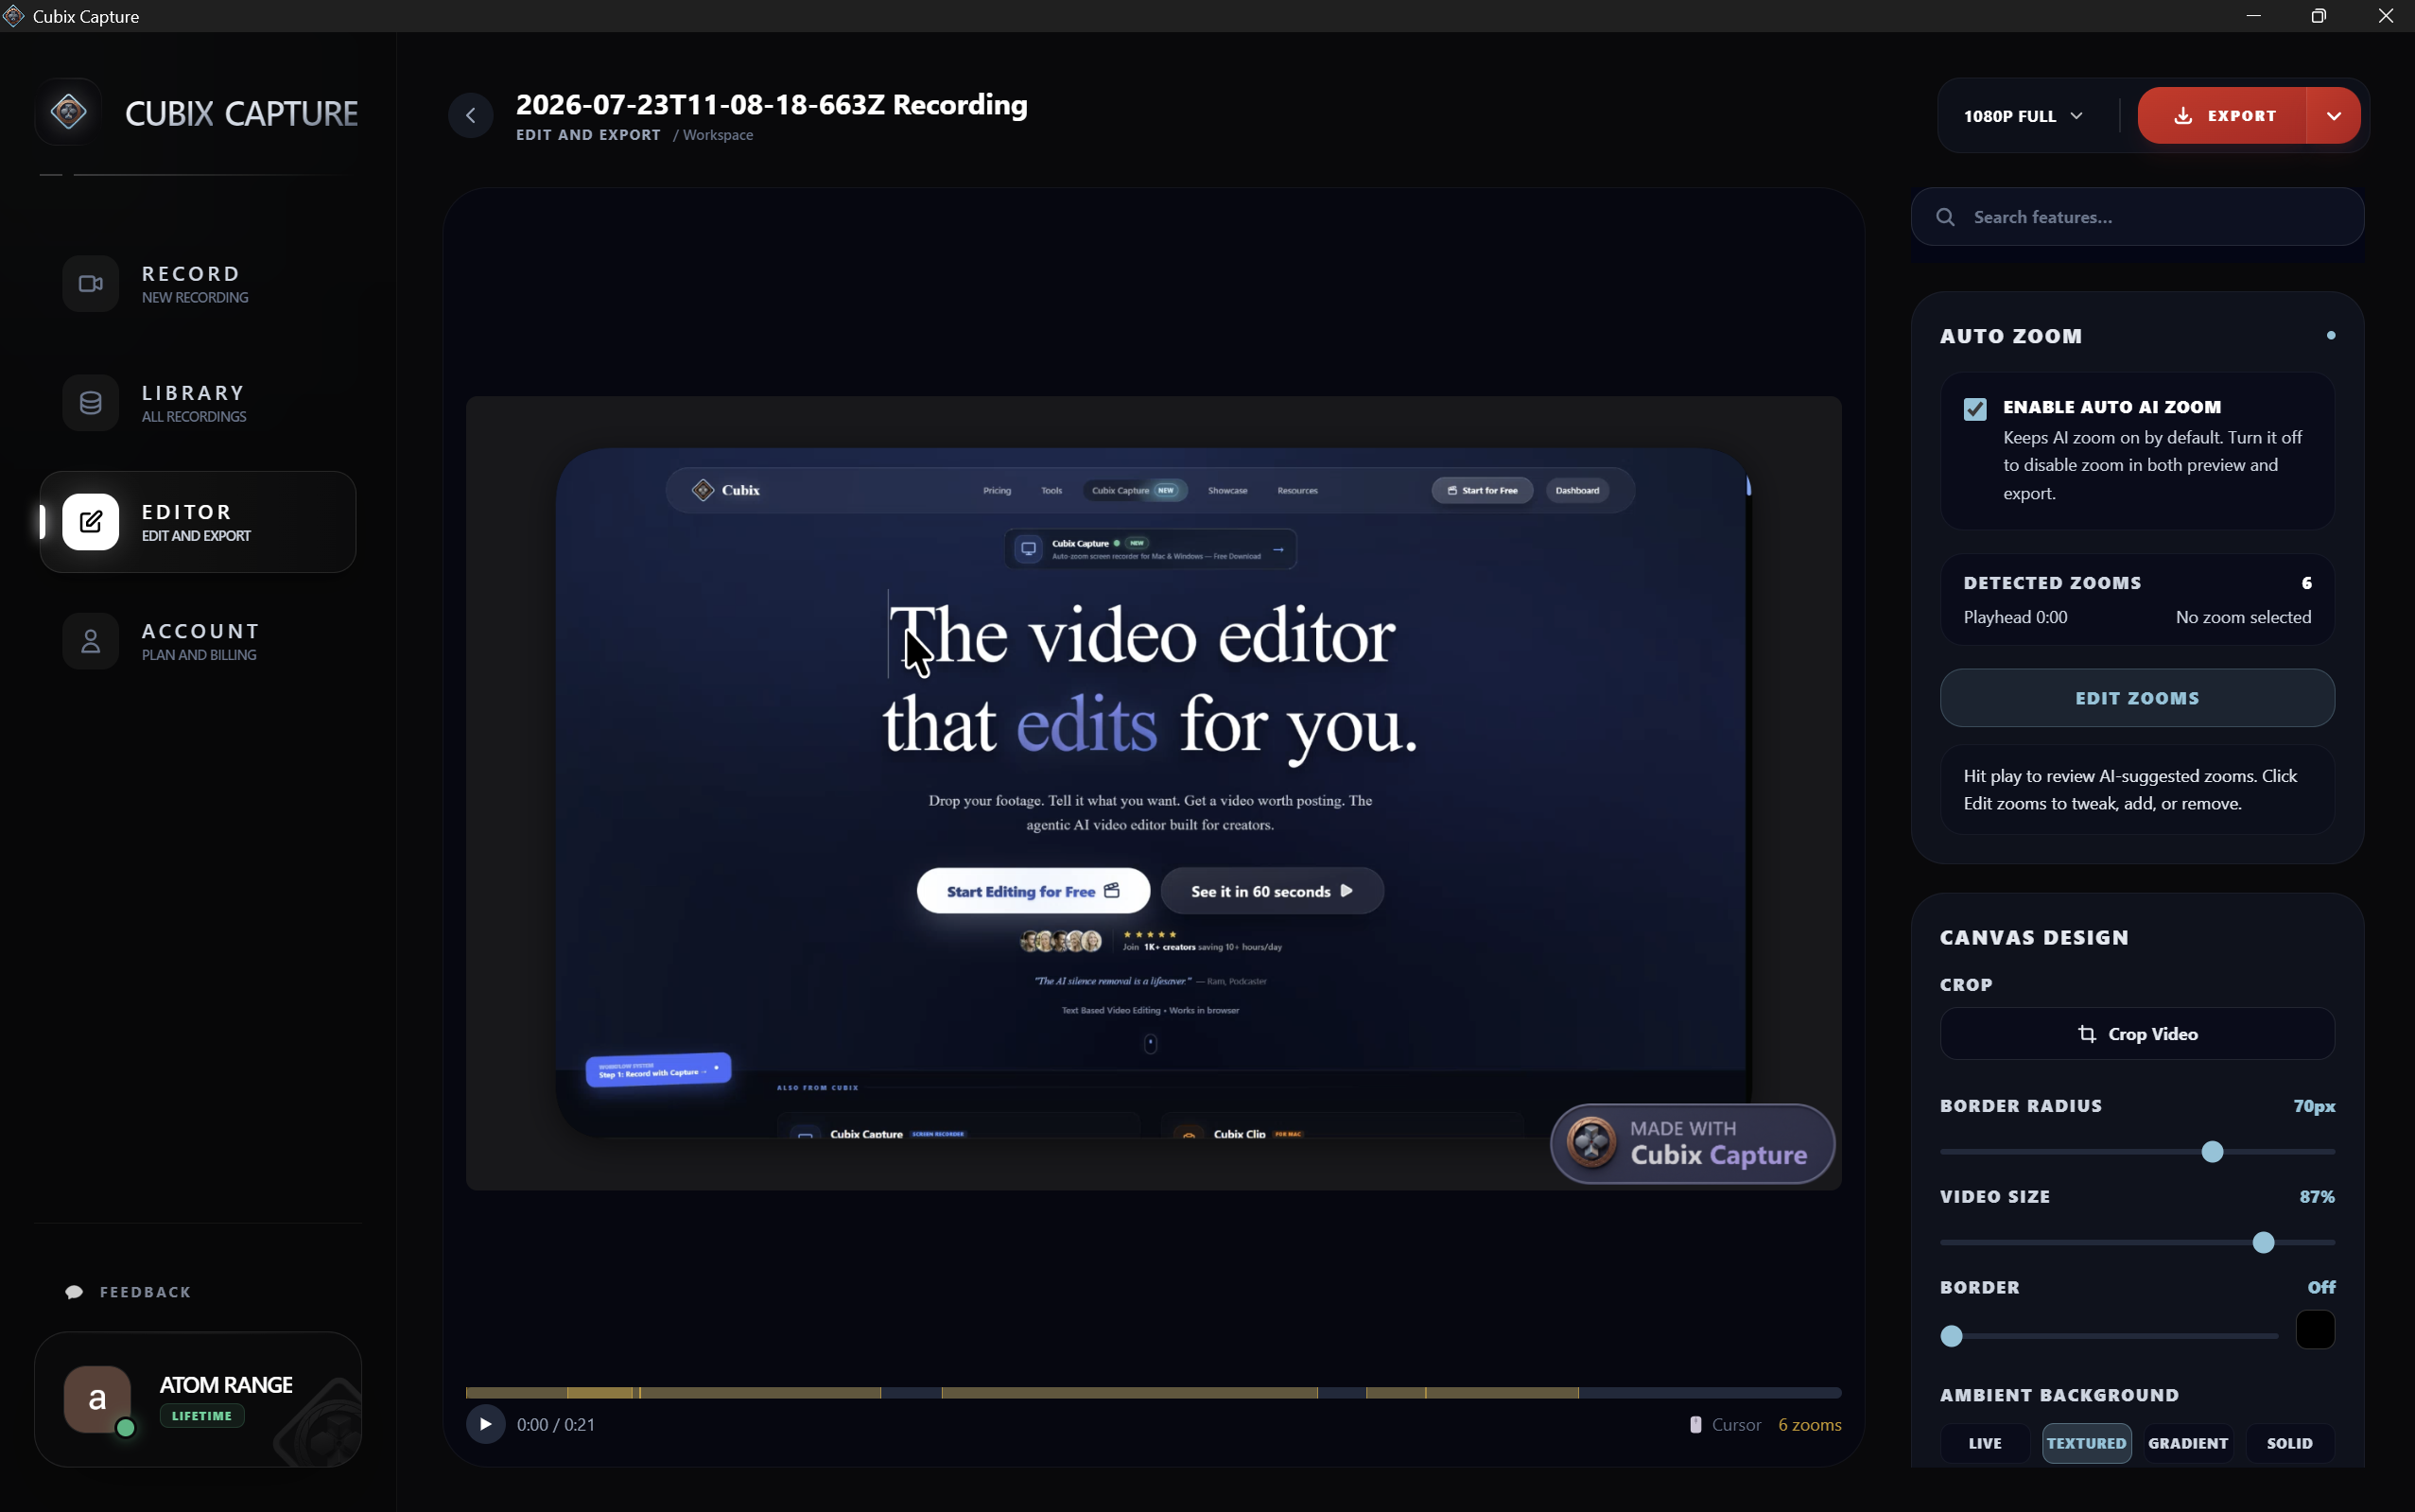Screen dimensions: 2415x1512
Task: Focus the Search features input field
Action: click(x=2137, y=217)
